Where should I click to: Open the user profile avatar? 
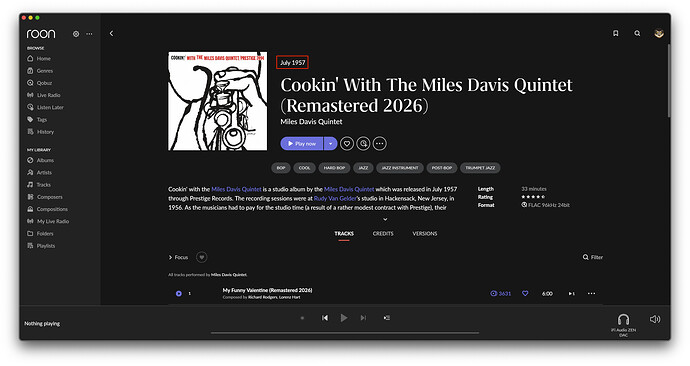pyautogui.click(x=658, y=33)
